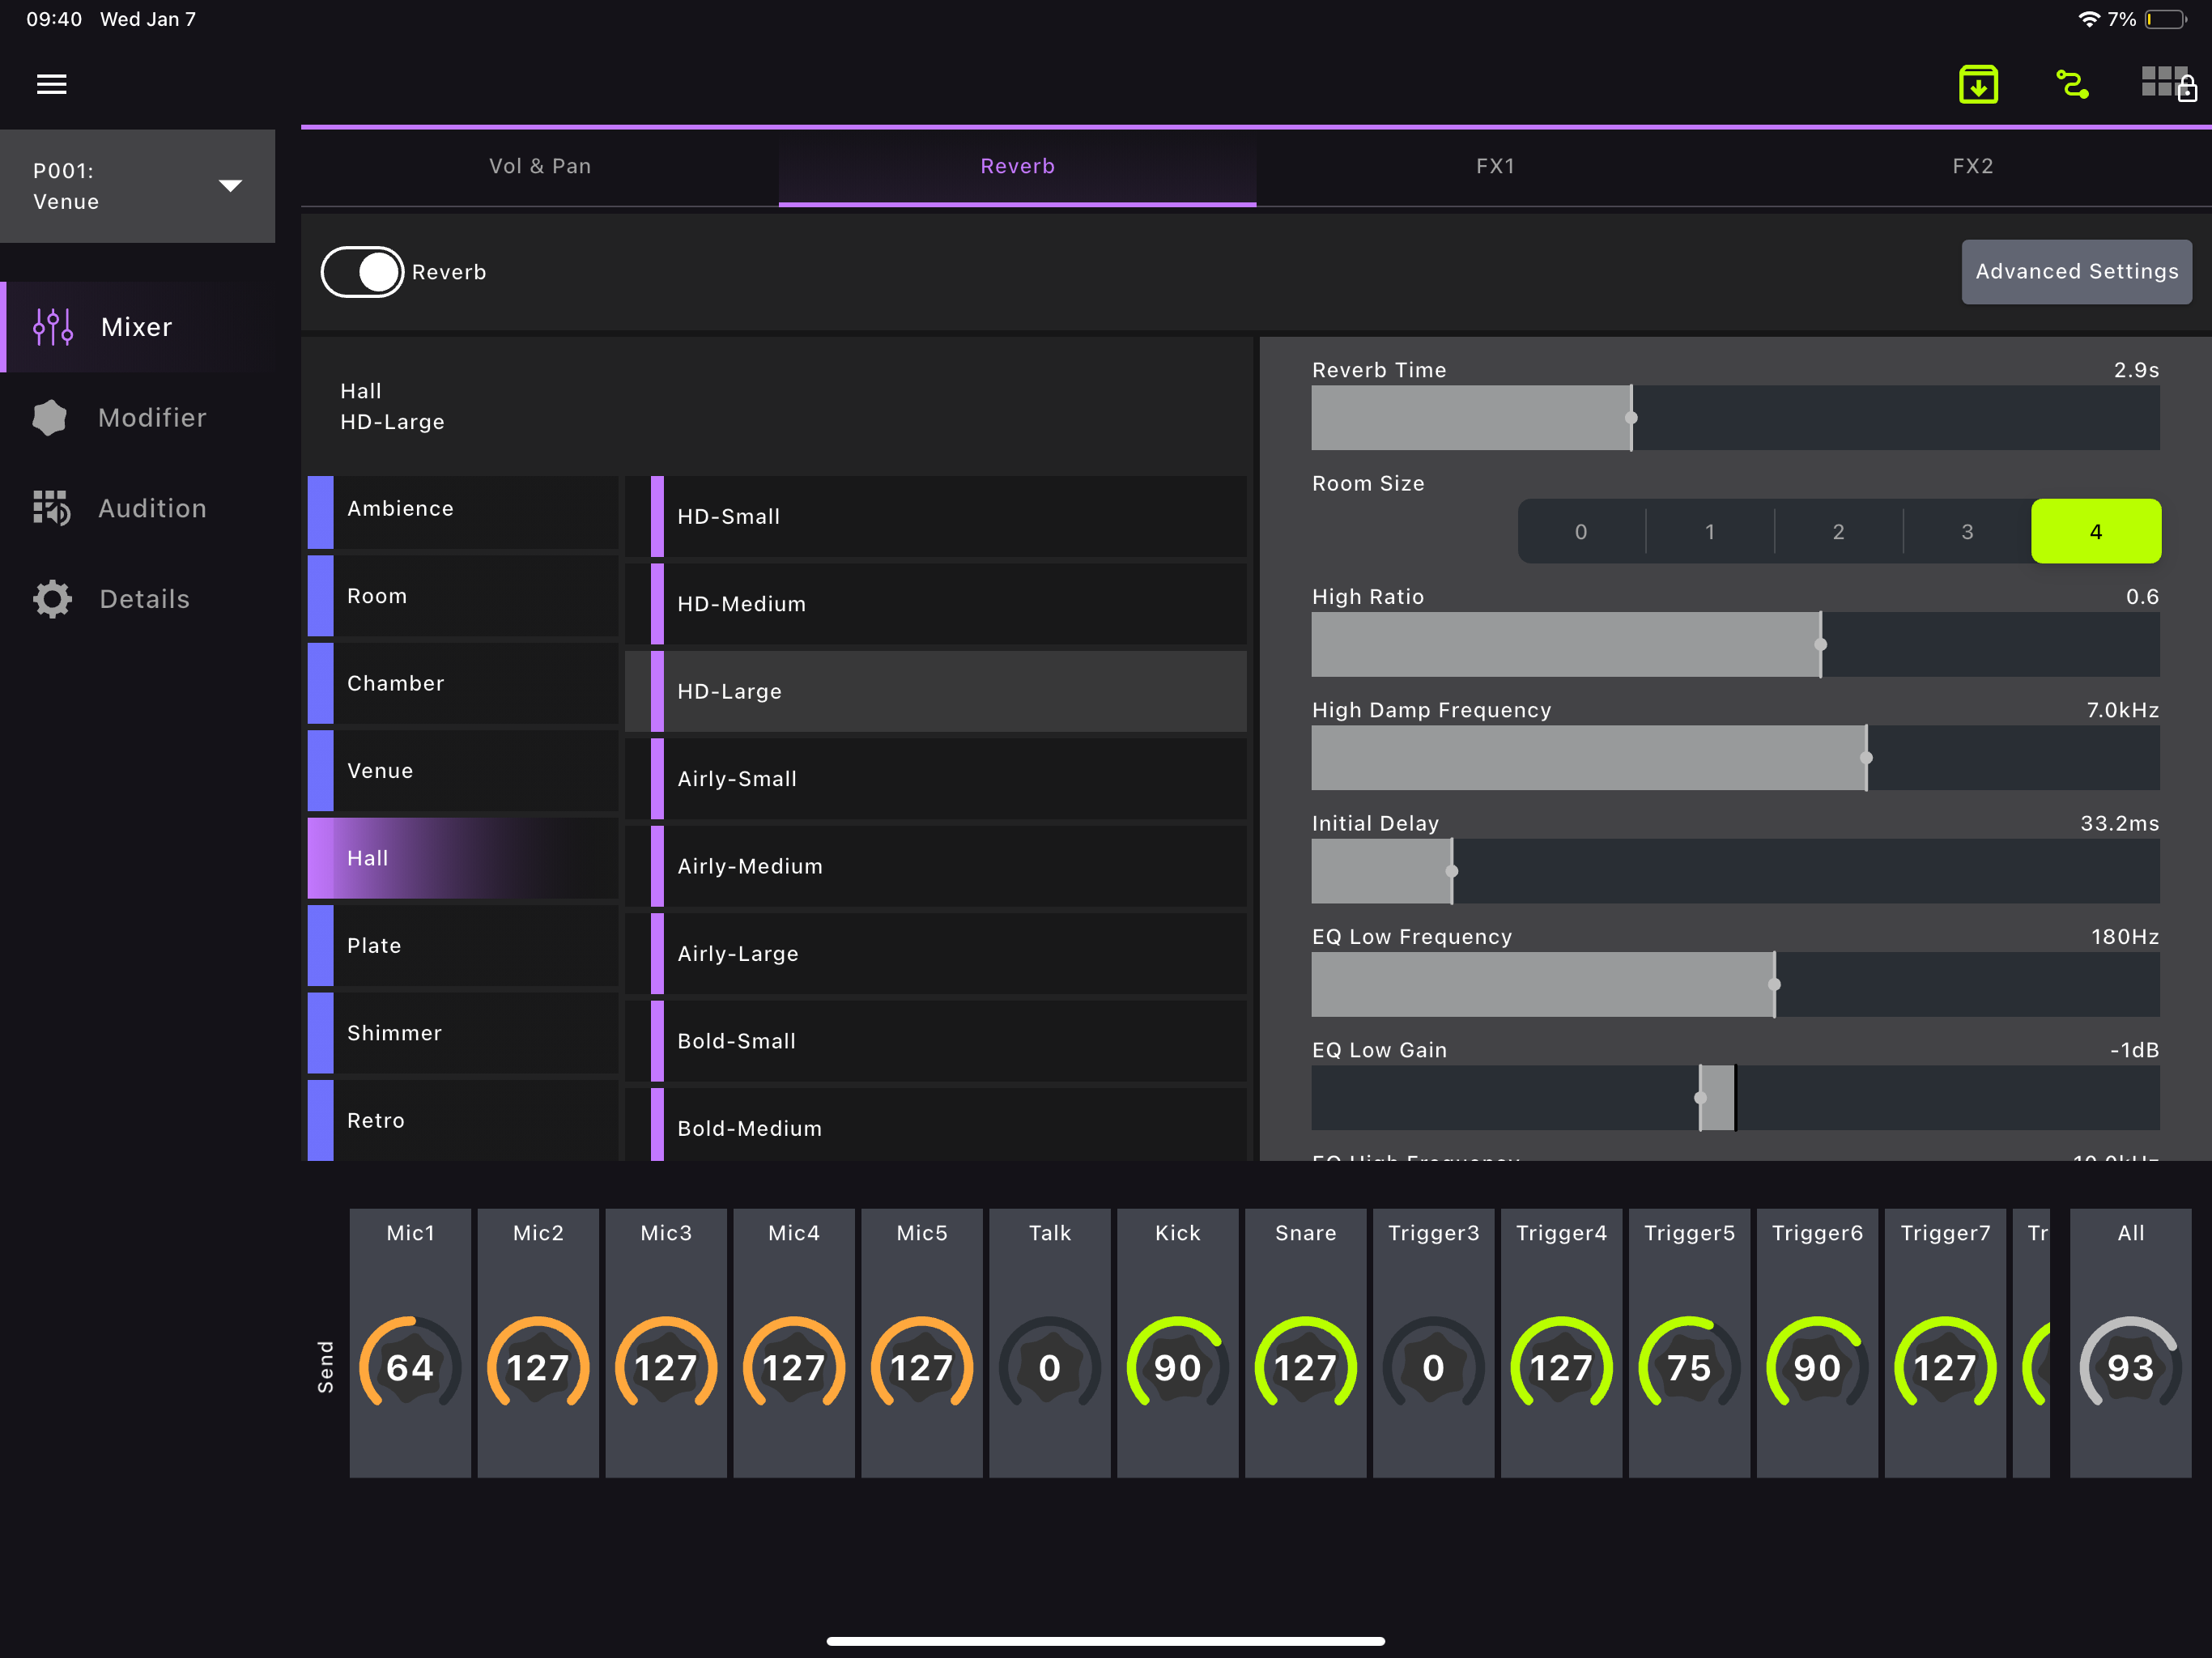The image size is (2212, 1658).
Task: Check the Wi-Fi status icon
Action: tap(2088, 19)
